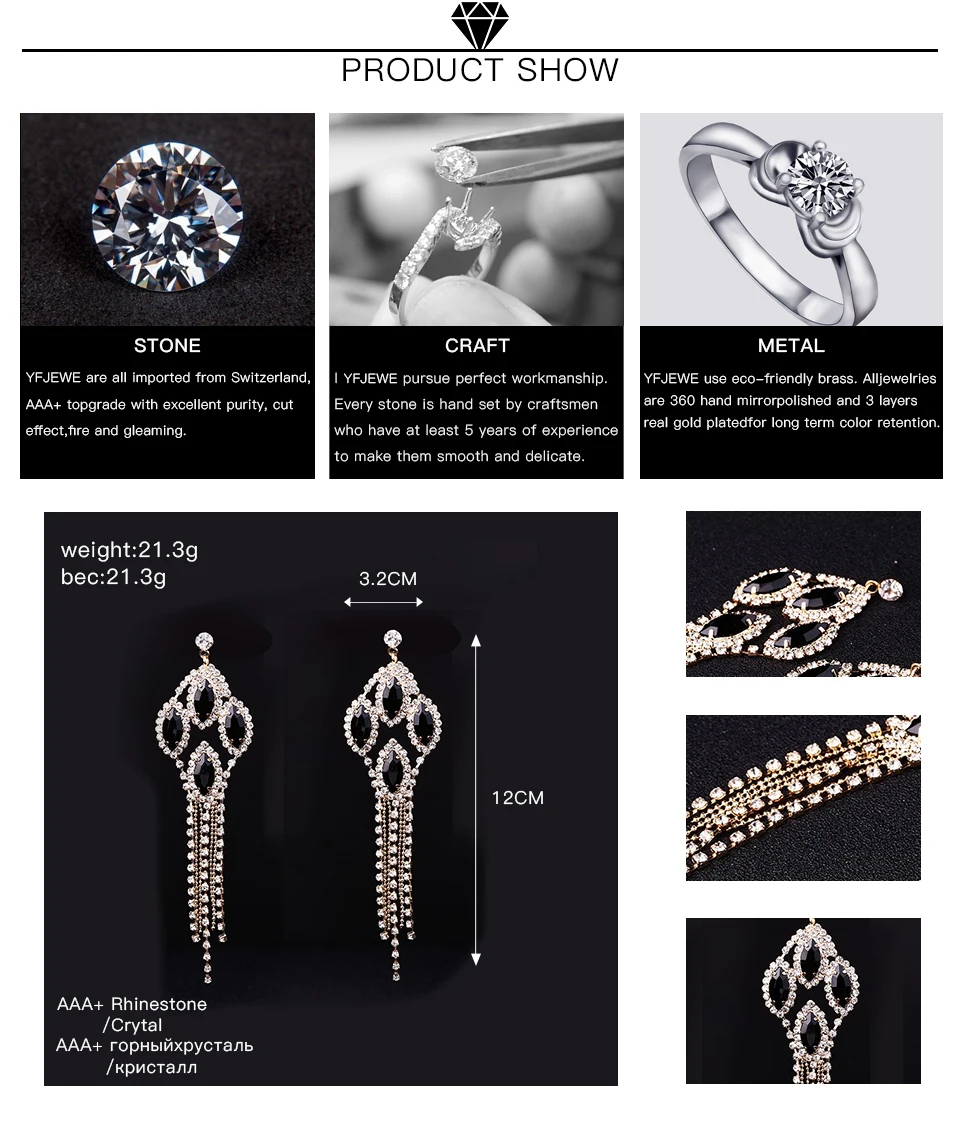Viewport: 960px width, 1124px height.
Task: Open the earring pendant close-up thumbnail
Action: coord(803,1001)
